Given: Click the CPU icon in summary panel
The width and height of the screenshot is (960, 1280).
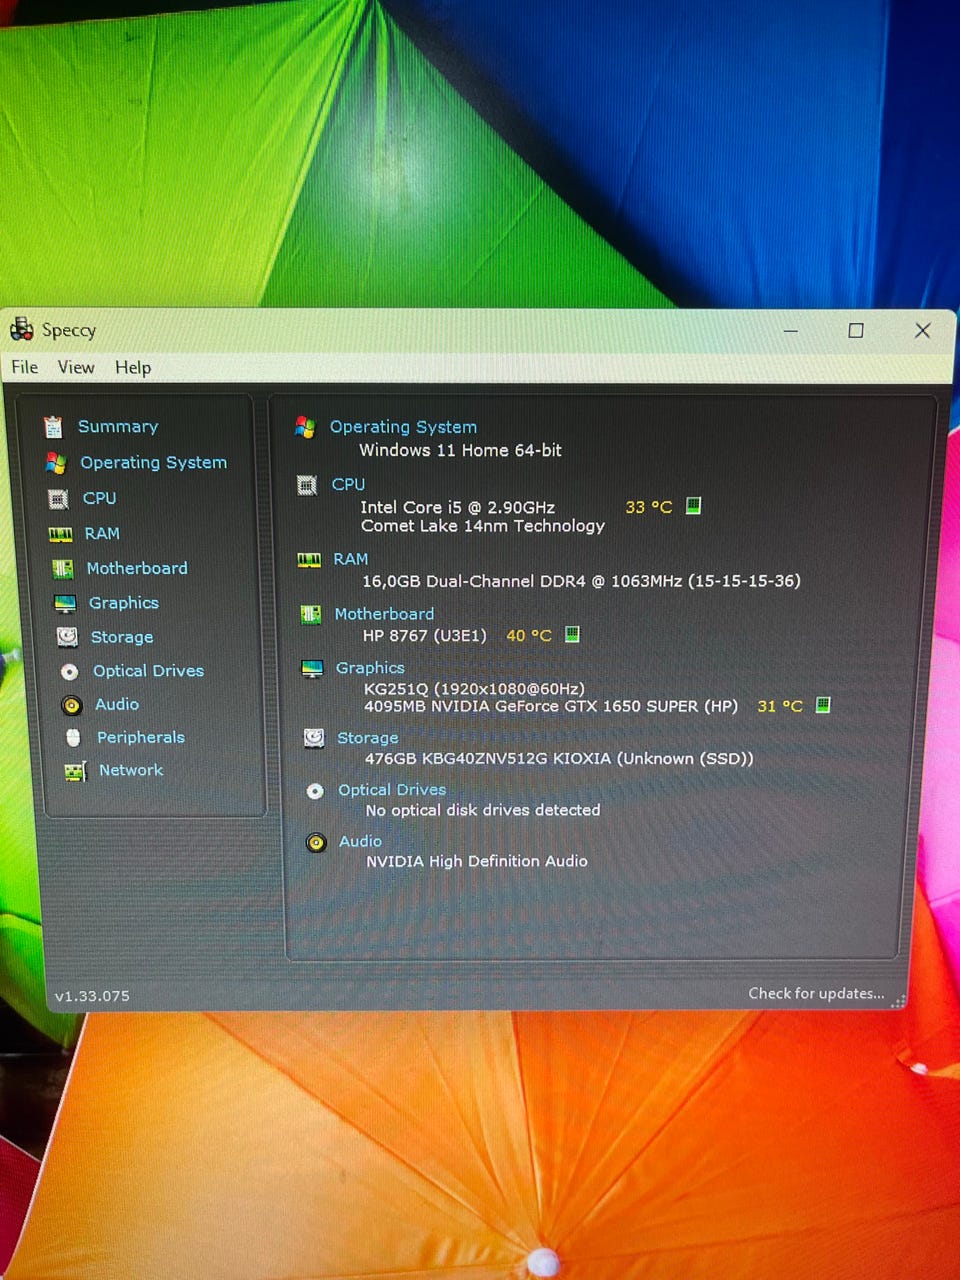Looking at the screenshot, I should [x=307, y=485].
